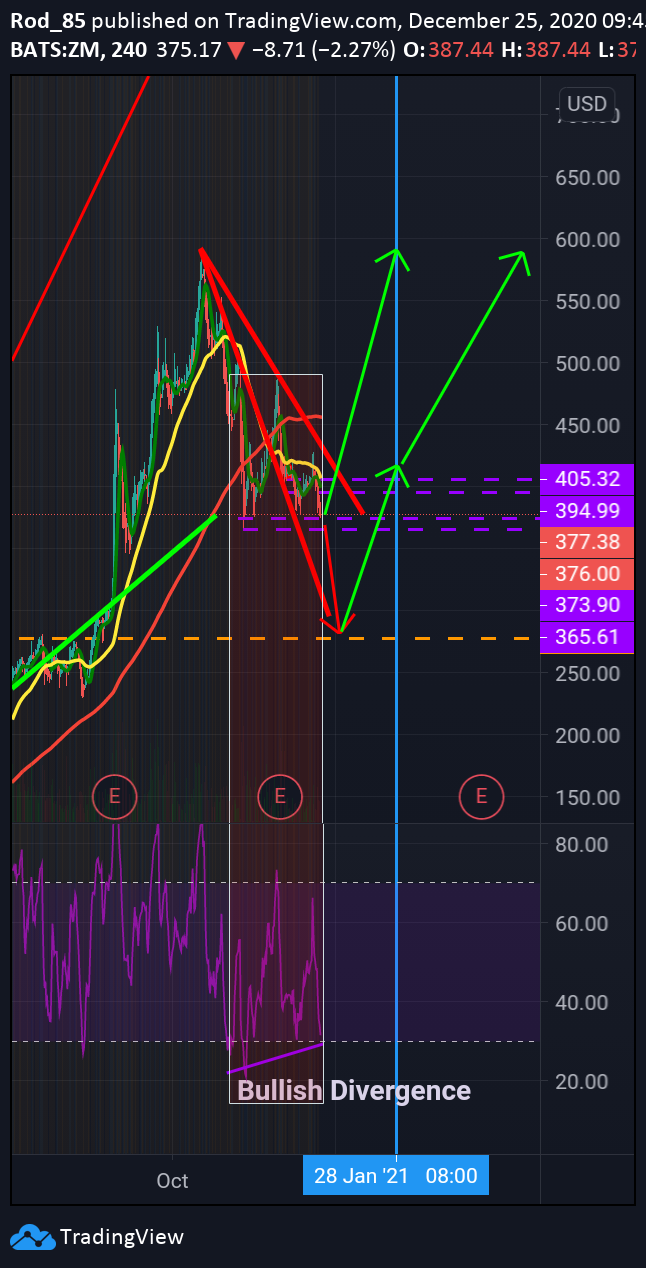This screenshot has height=1268, width=646.
Task: Click the 650.00 price axis label
Action: tap(587, 178)
